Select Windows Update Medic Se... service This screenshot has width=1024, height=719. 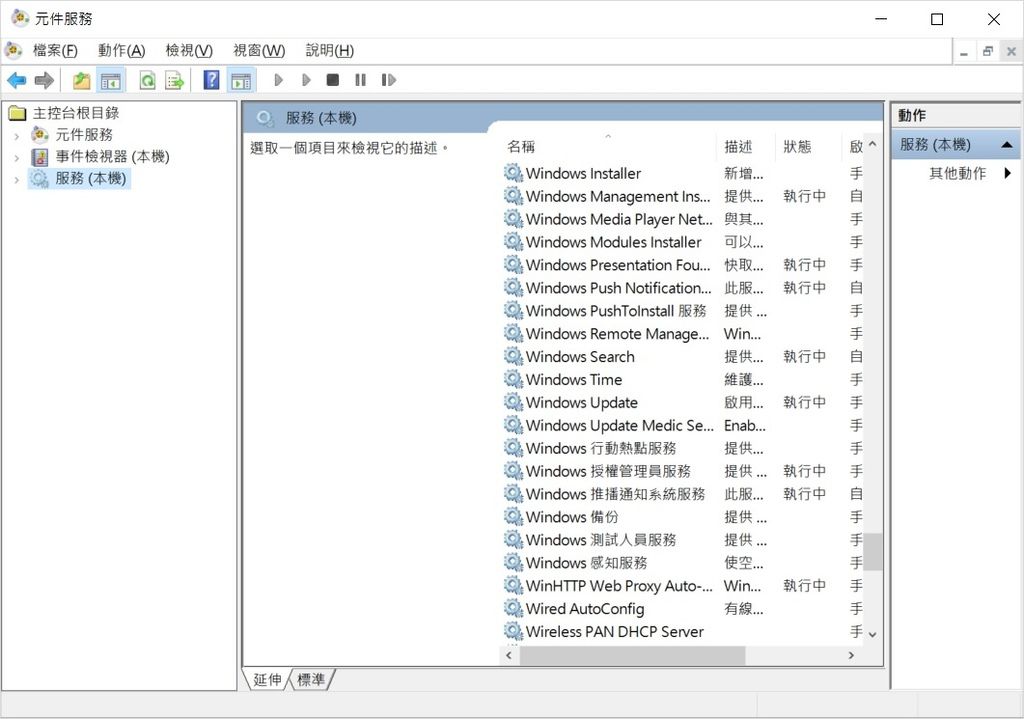[684, 425]
